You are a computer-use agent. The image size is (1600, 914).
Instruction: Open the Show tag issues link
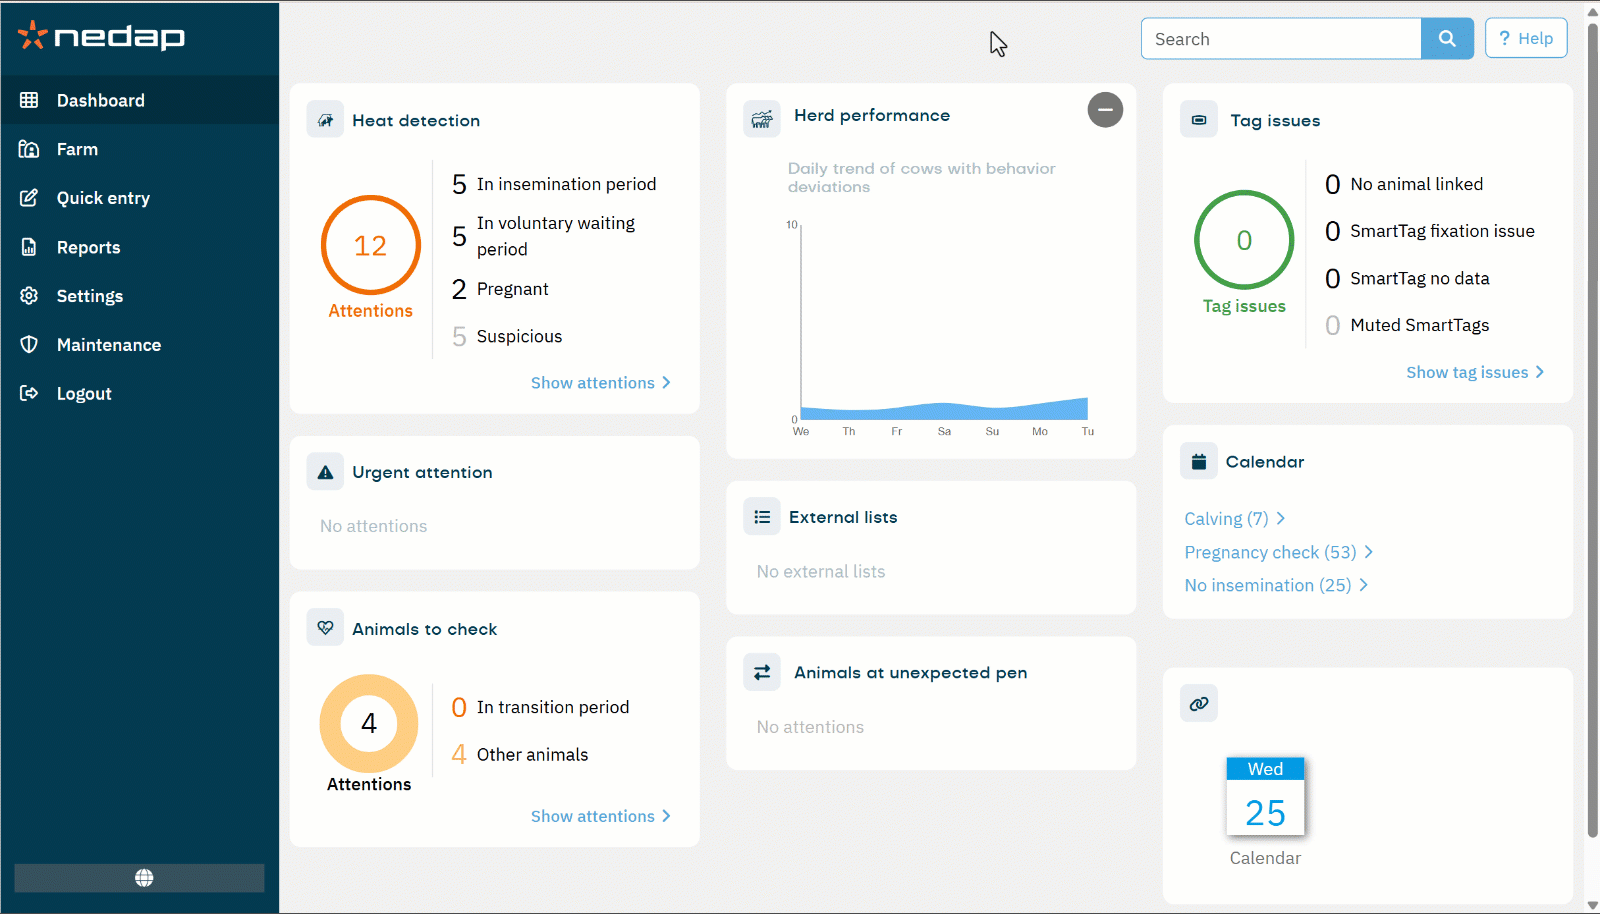1475,372
